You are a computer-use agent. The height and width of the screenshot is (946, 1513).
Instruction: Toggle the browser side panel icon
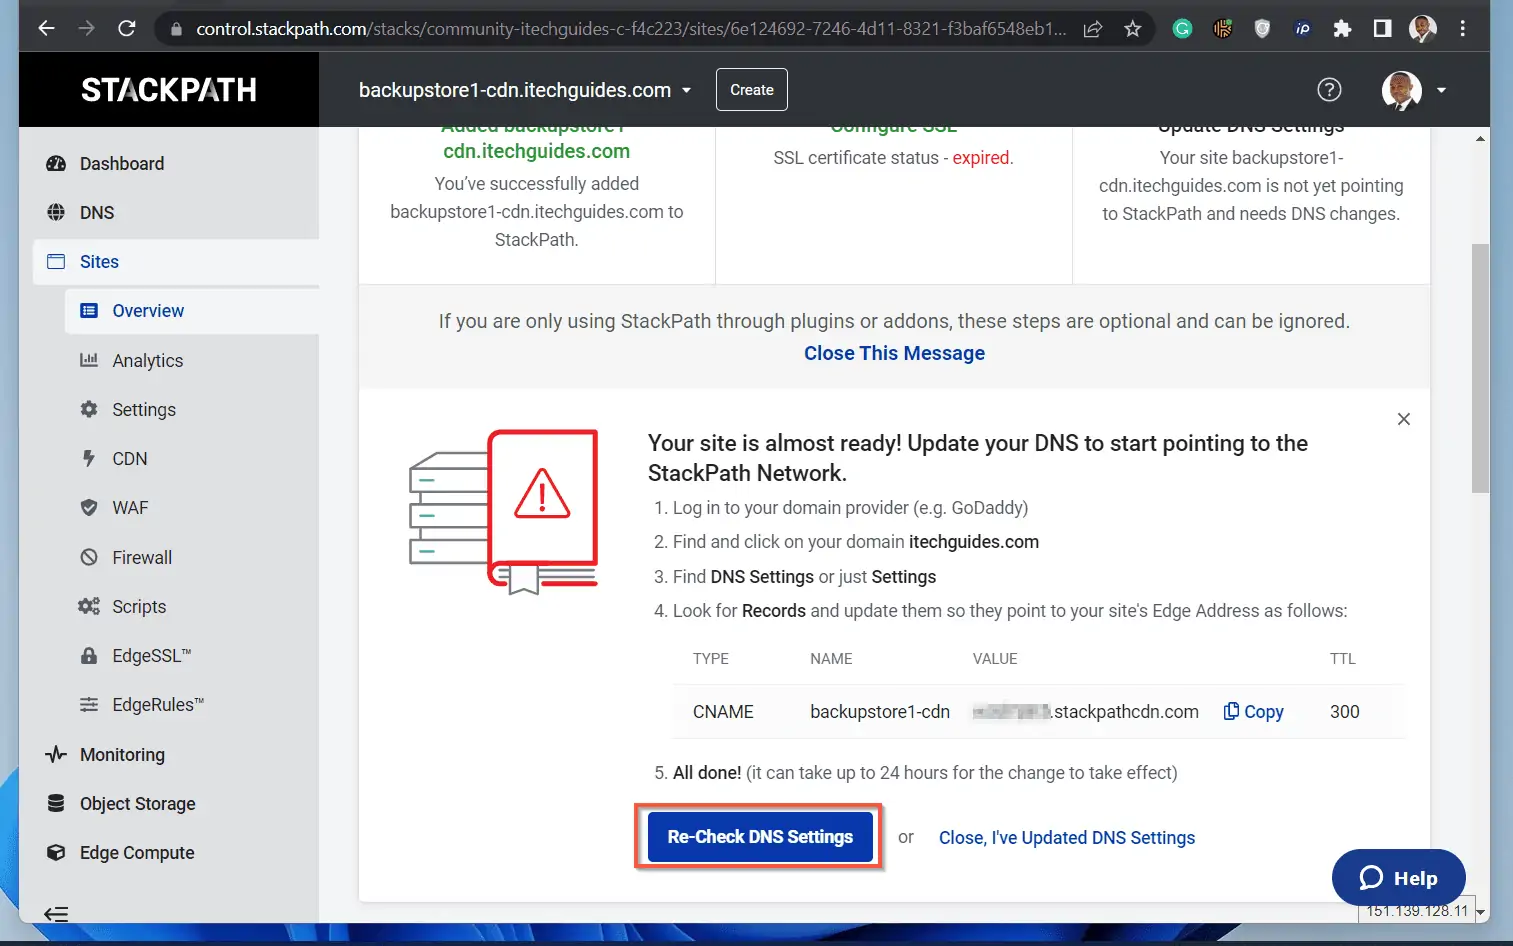(1382, 29)
